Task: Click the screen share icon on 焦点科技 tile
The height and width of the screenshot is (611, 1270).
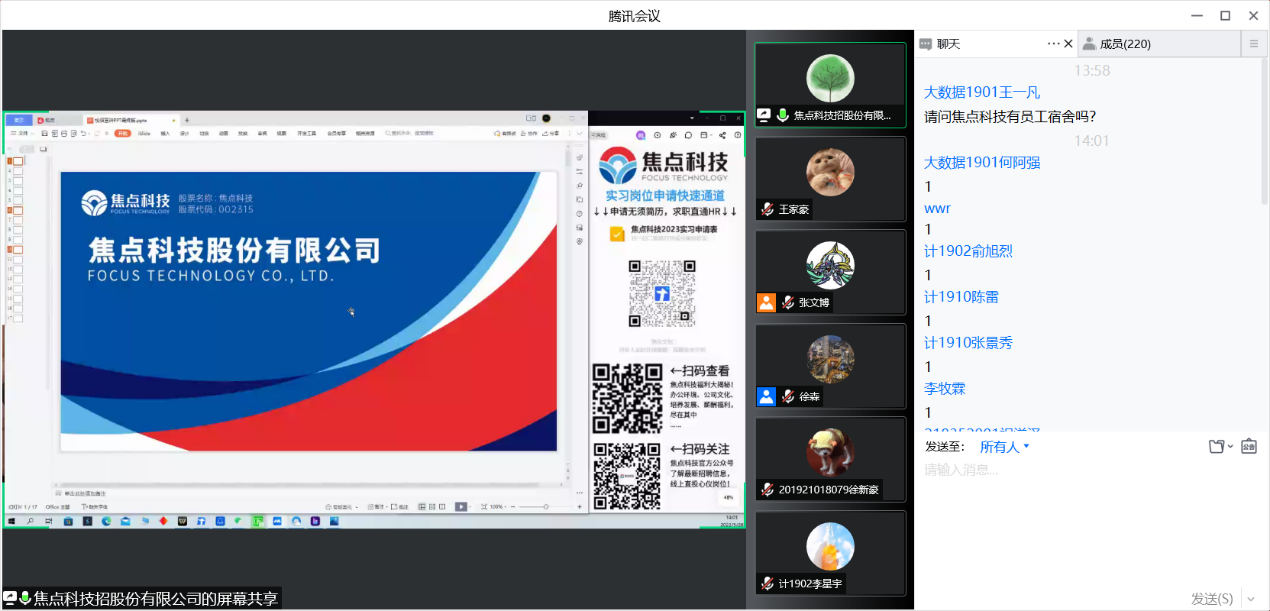Action: point(765,115)
